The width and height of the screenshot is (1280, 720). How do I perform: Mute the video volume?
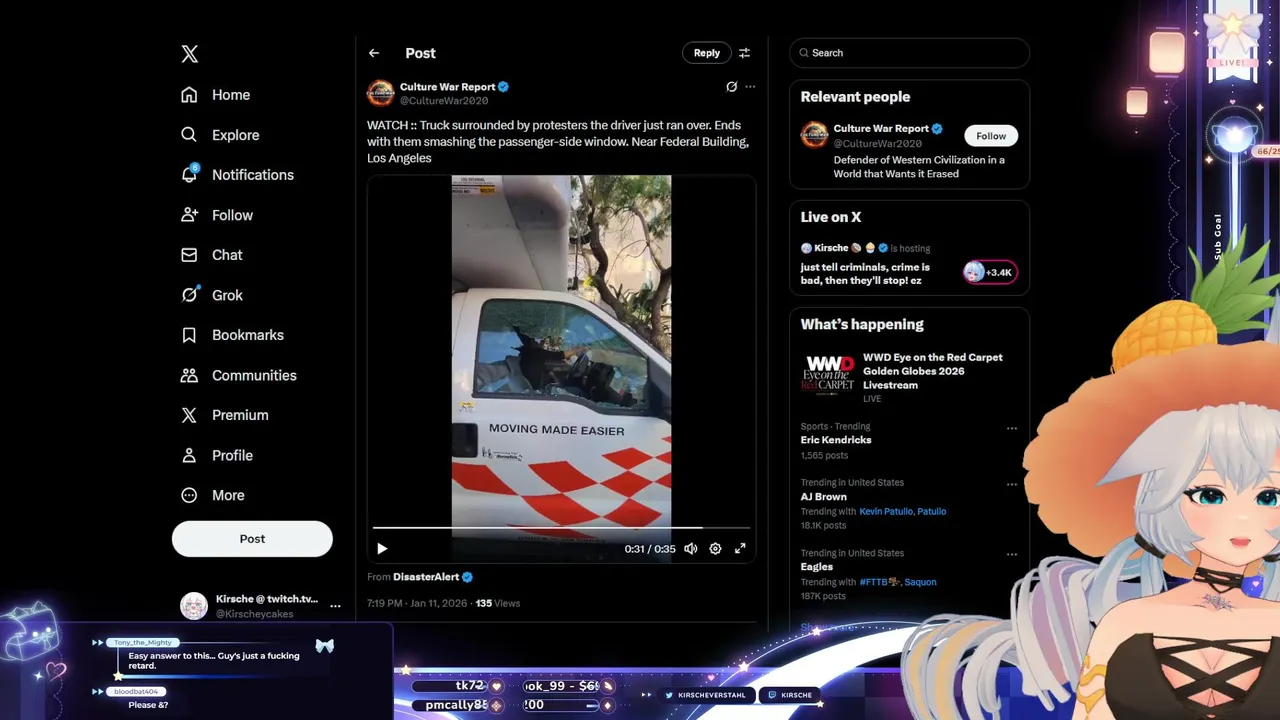(x=690, y=548)
